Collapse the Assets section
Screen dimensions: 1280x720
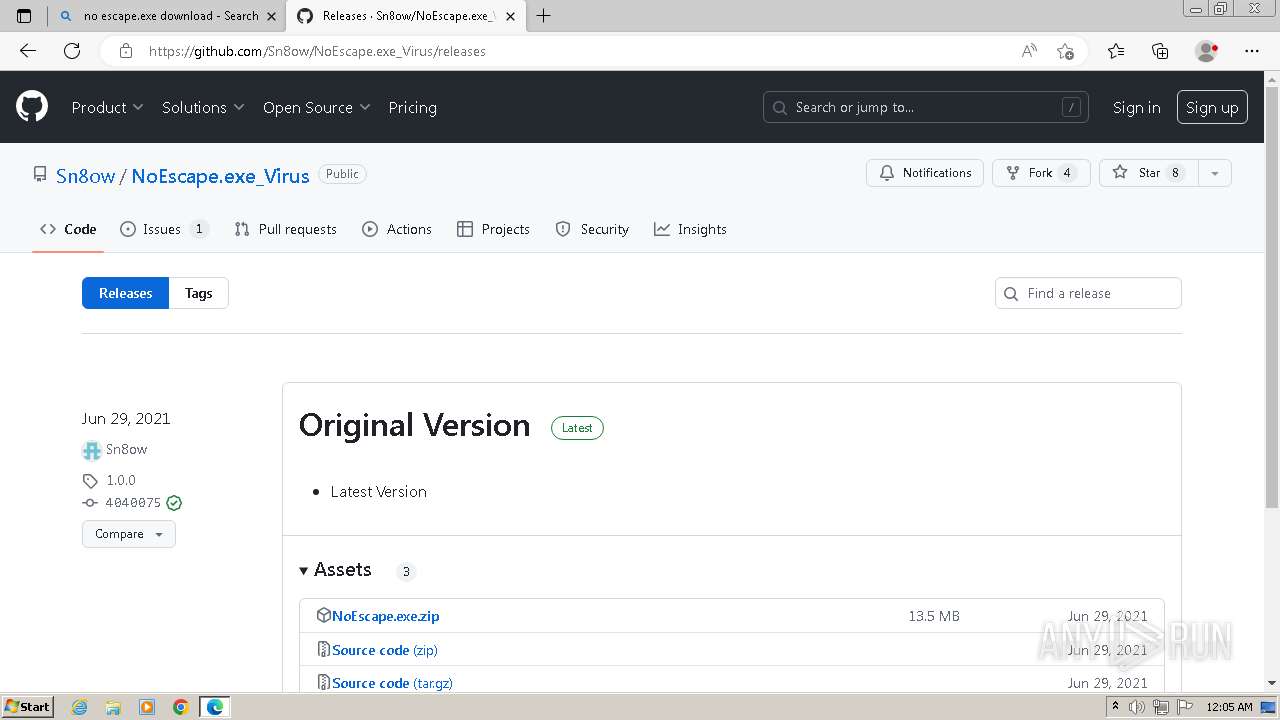tap(335, 570)
